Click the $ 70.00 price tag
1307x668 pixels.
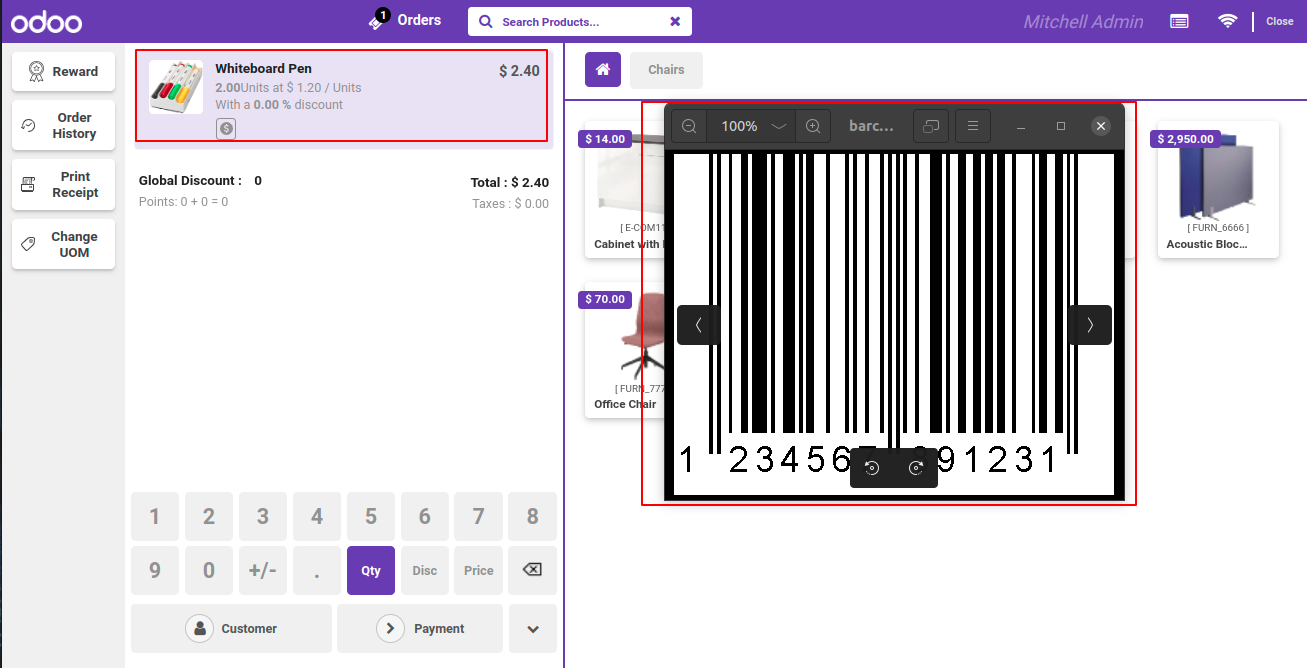tap(605, 299)
